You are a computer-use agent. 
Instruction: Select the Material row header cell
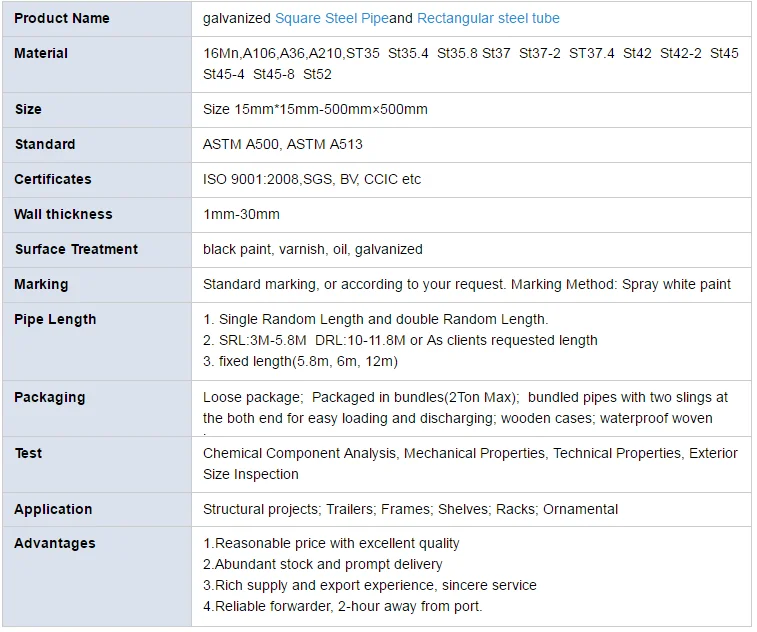pos(42,53)
